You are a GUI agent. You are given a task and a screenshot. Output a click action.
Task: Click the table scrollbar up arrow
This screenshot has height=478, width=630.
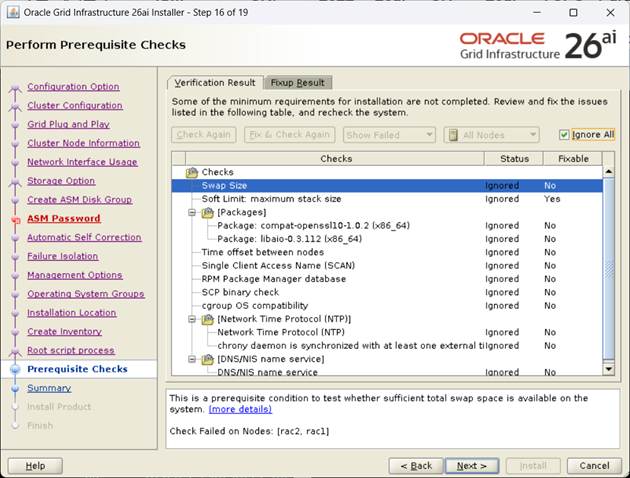coord(609,172)
